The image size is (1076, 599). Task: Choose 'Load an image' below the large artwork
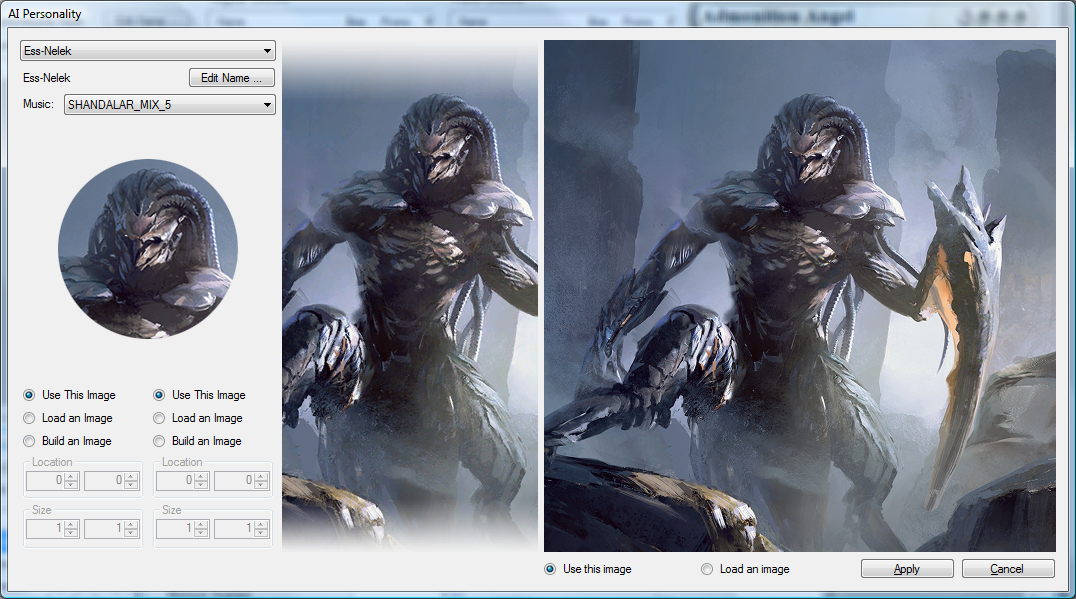707,569
